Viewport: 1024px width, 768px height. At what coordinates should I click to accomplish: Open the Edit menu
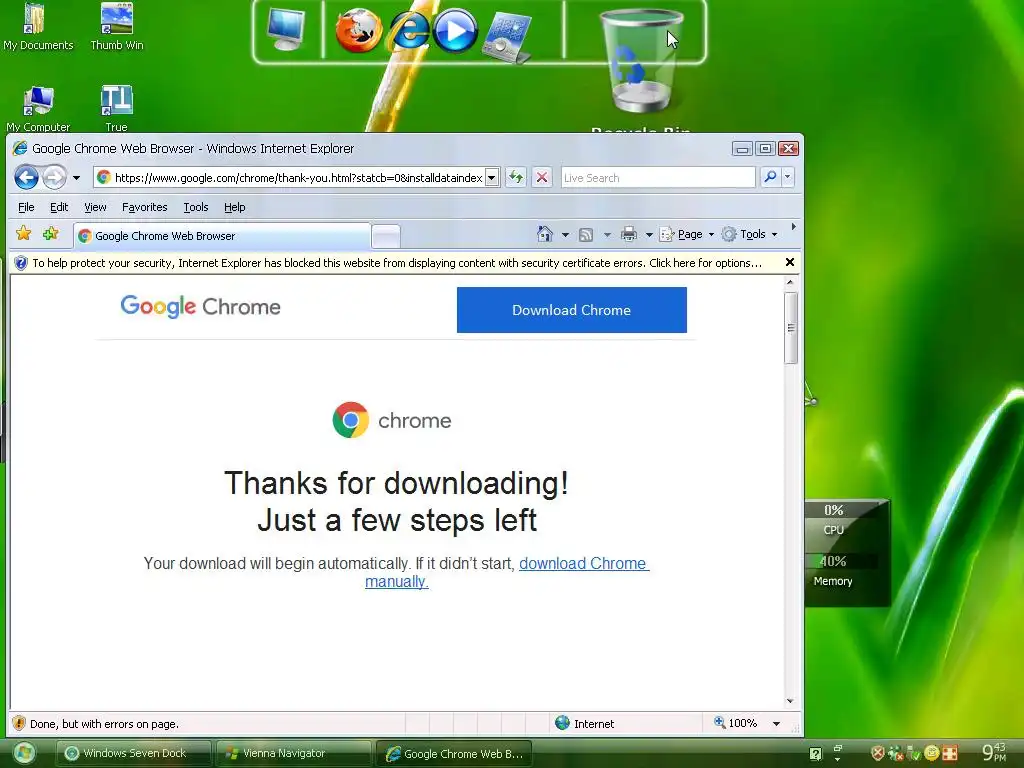59,207
